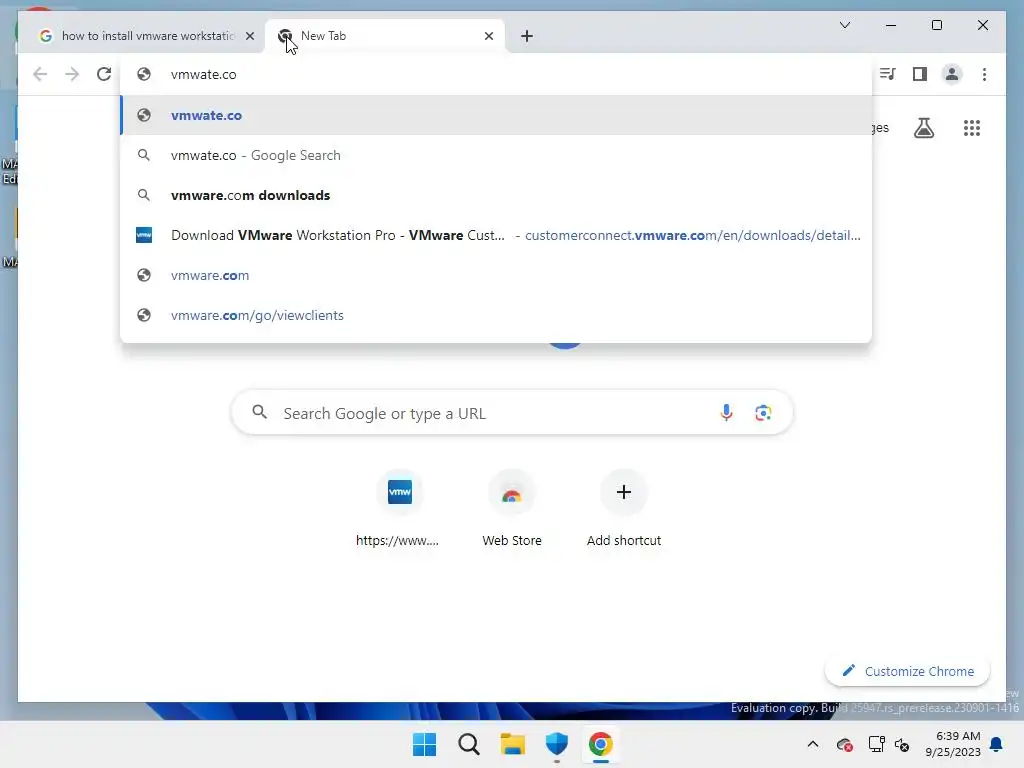Click the Customize Chrome button
The image size is (1024, 768).
coord(907,671)
